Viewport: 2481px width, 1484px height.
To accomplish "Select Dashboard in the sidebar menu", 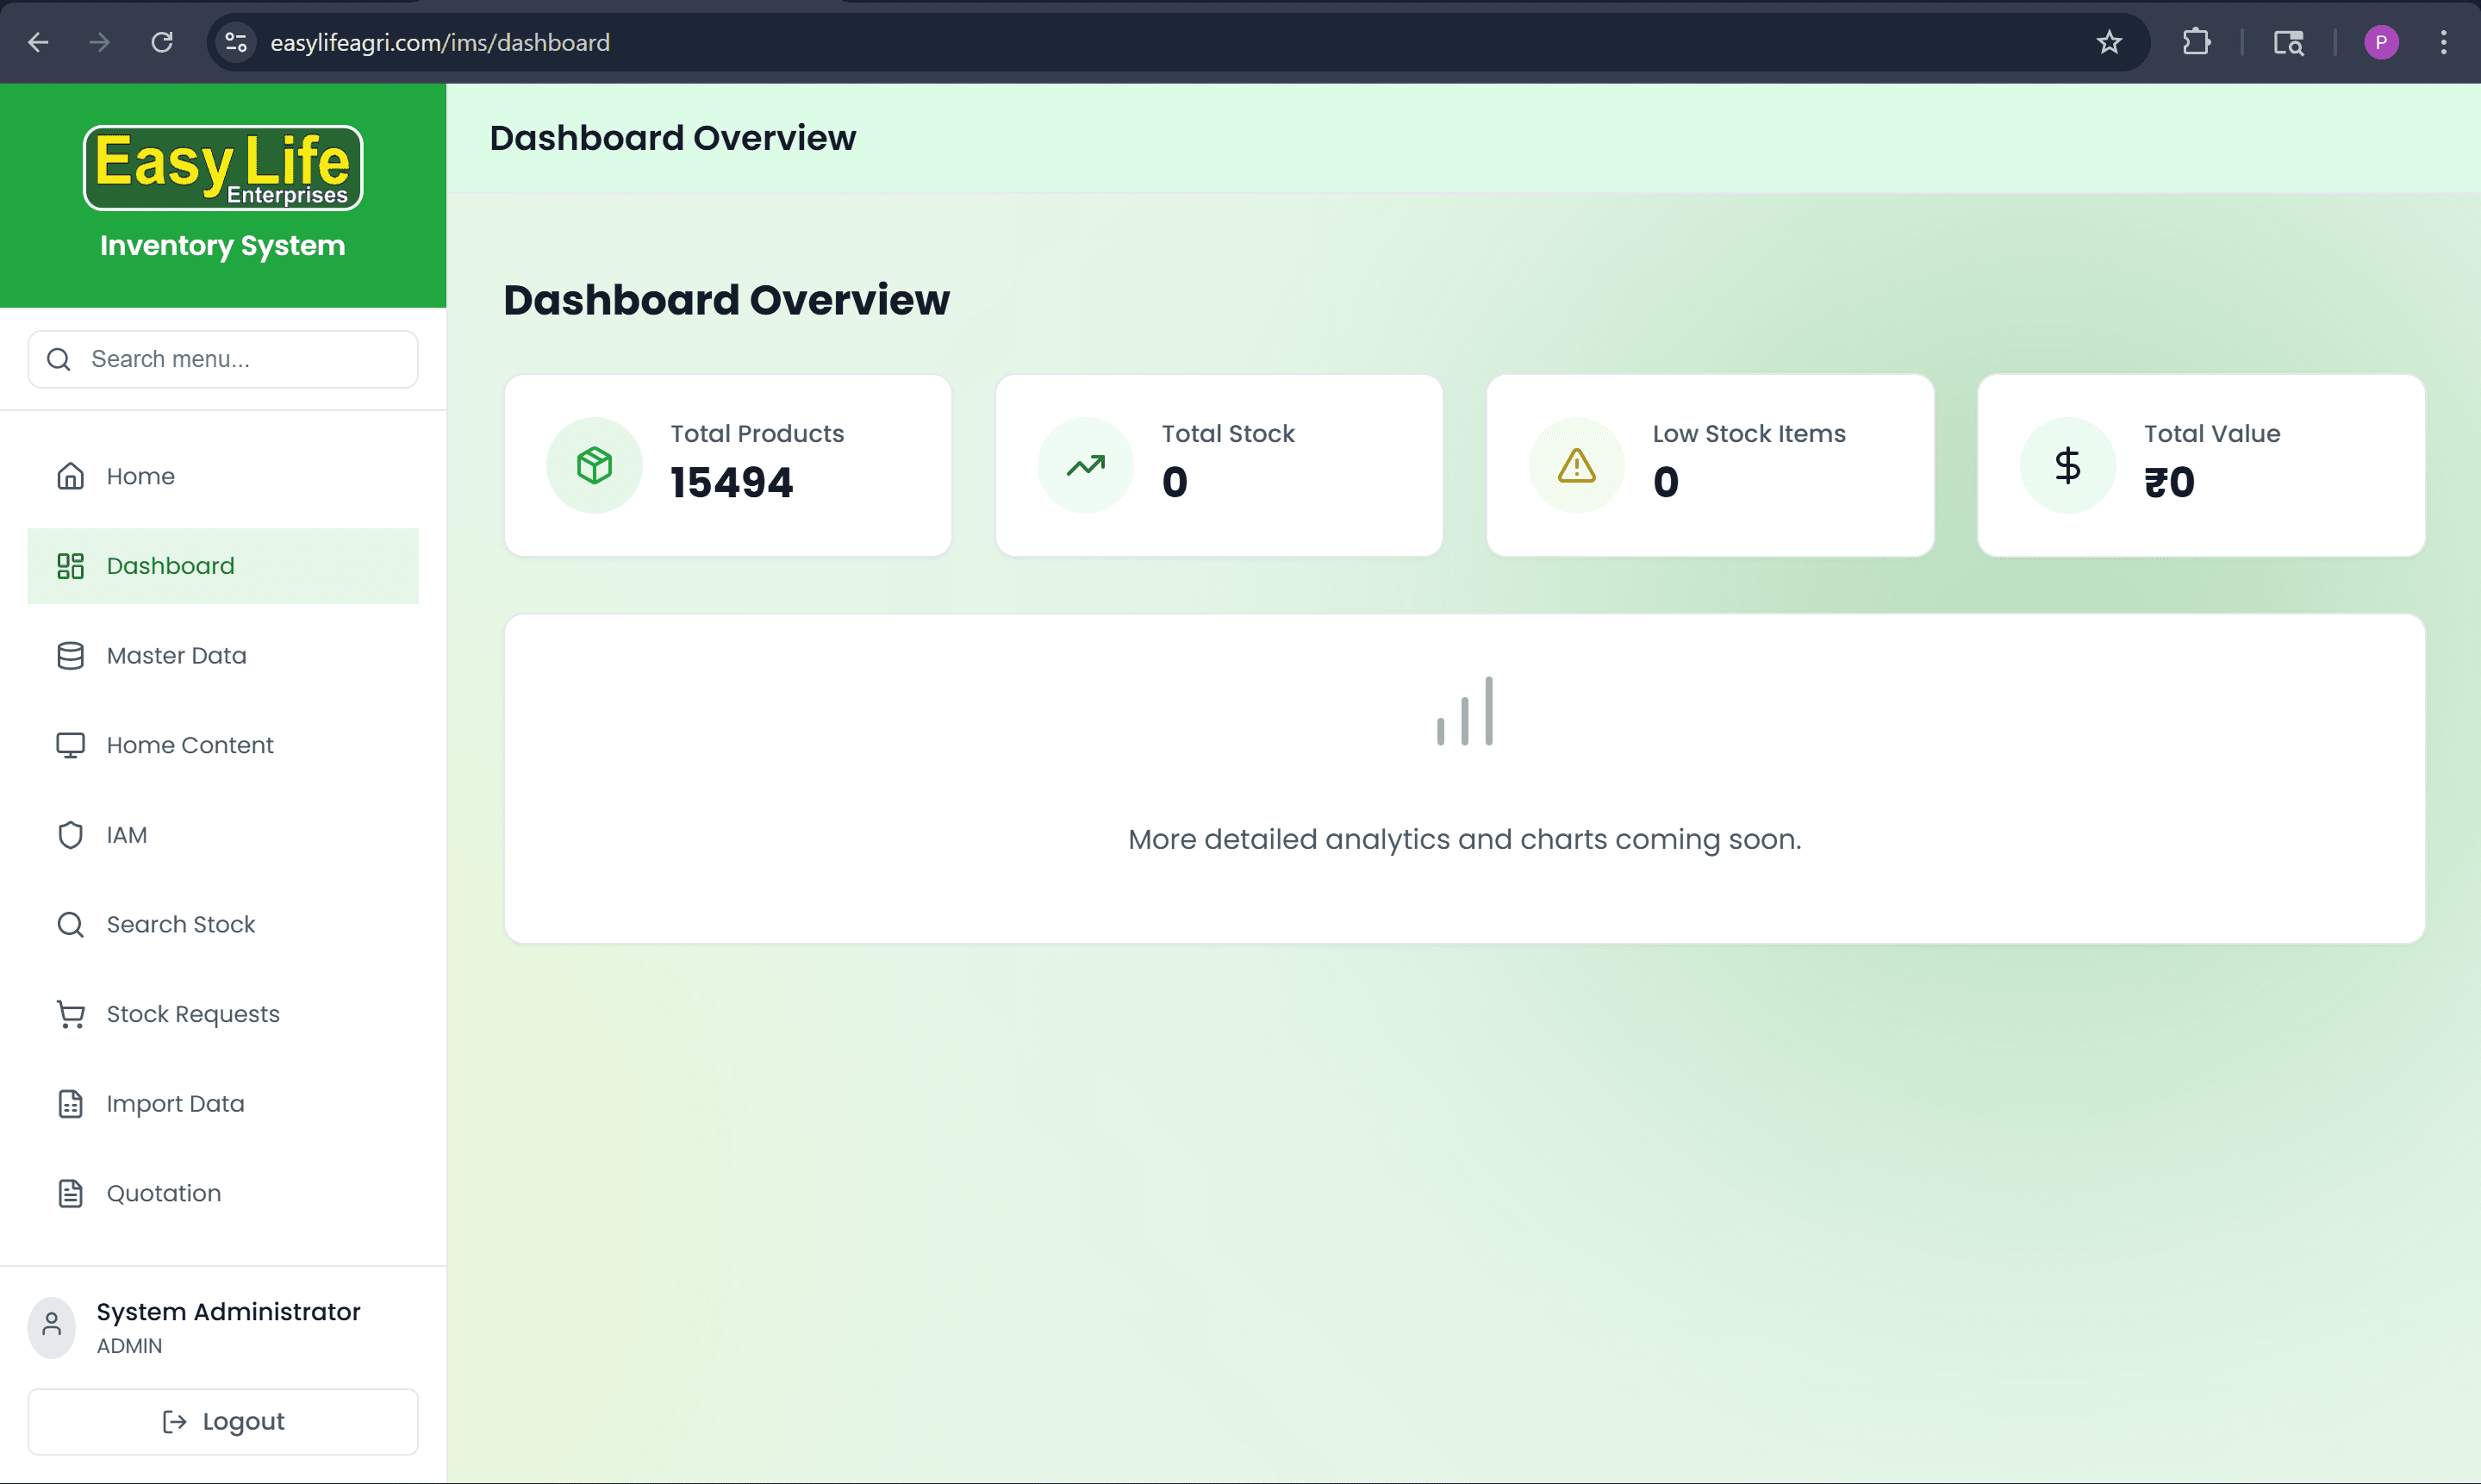I will point(170,566).
